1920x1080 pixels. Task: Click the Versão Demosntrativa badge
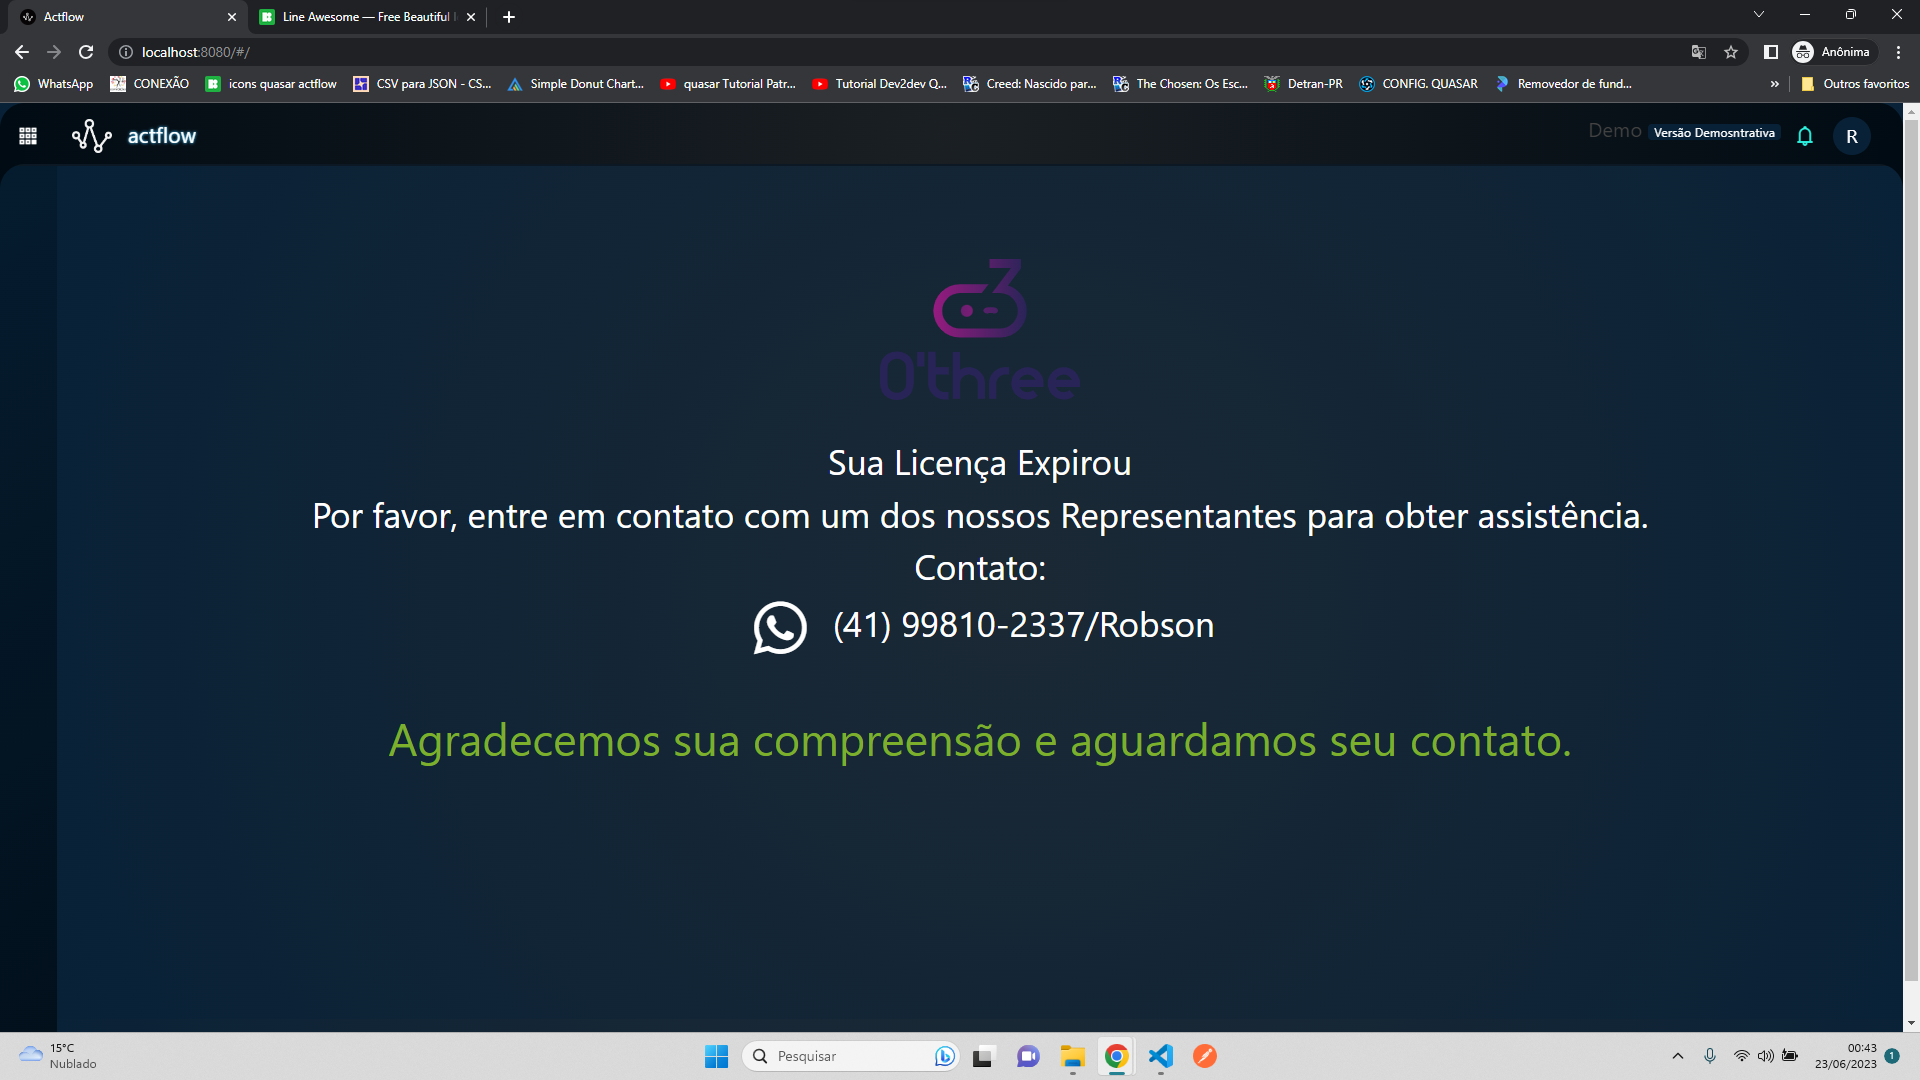click(x=1714, y=133)
